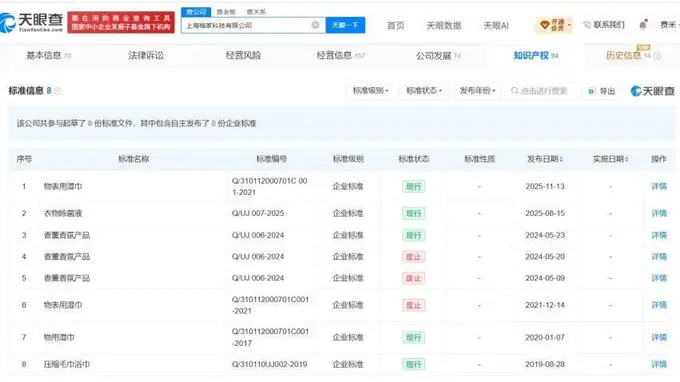
Task: Open notifications bell icon
Action: (x=643, y=25)
